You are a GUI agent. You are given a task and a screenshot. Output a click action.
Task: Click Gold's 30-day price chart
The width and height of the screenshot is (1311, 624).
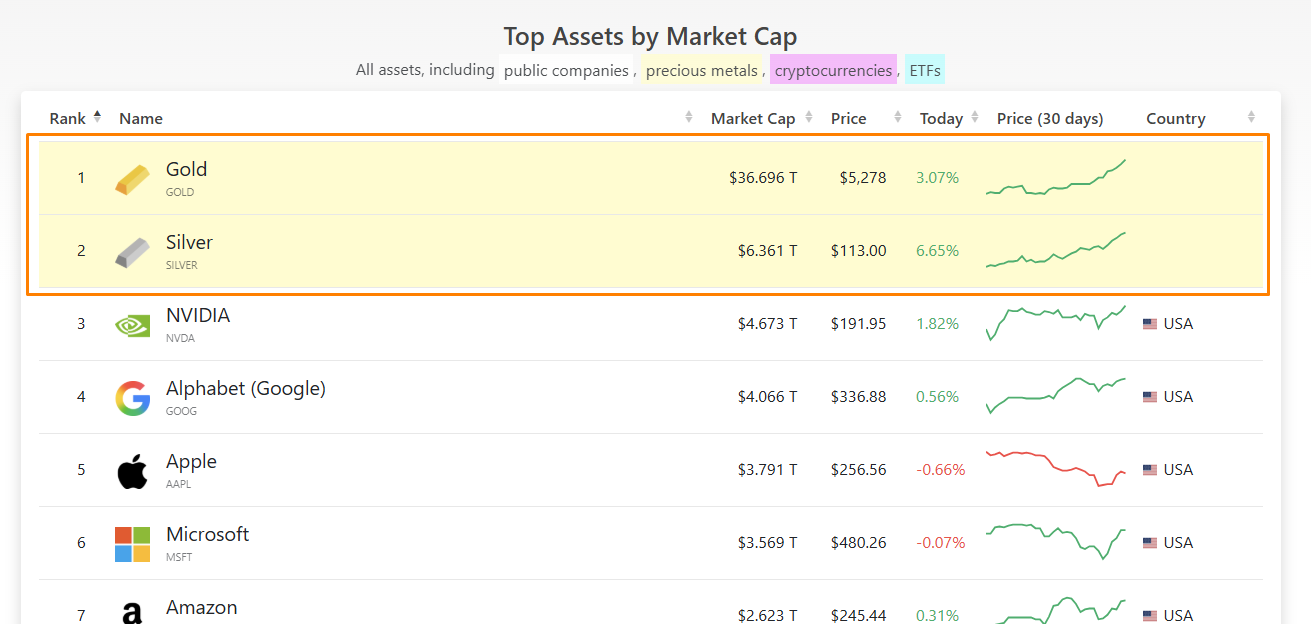1056,178
